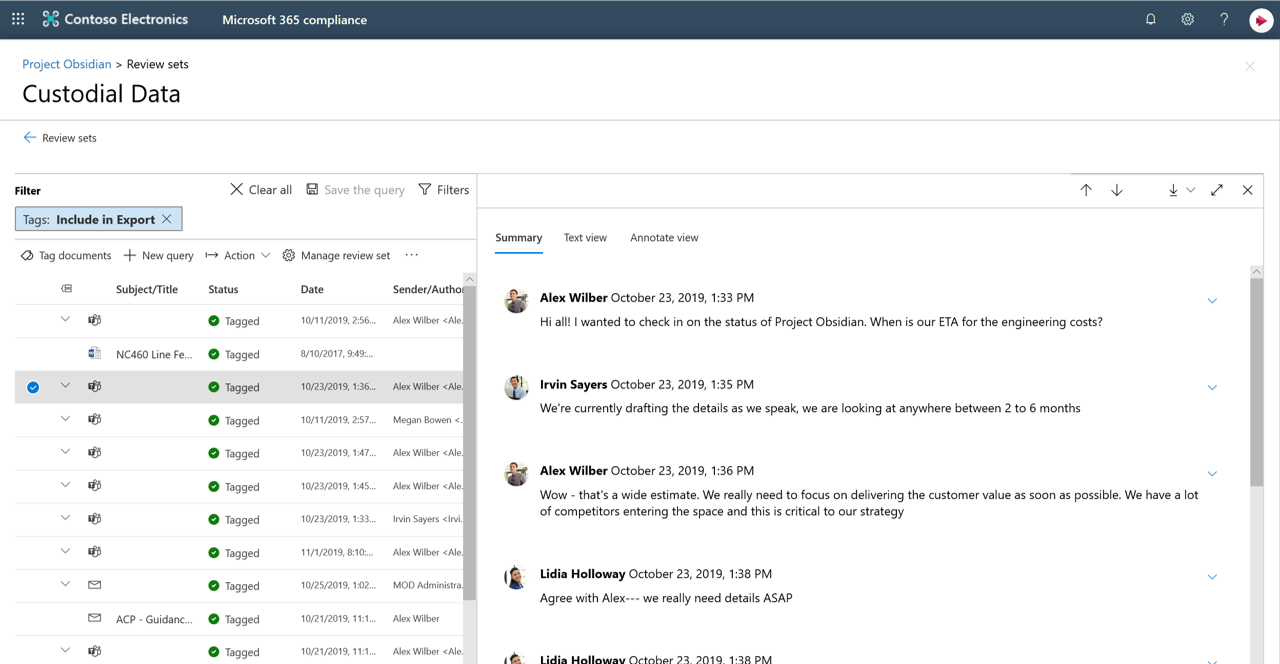Open the Annotate view tab
1280x664 pixels.
pyautogui.click(x=664, y=237)
